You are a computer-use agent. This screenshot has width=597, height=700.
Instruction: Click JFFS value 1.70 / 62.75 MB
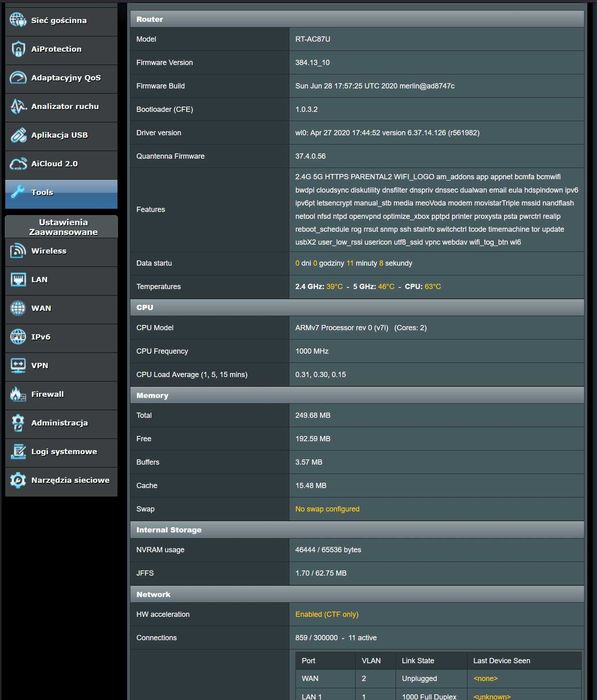321,573
